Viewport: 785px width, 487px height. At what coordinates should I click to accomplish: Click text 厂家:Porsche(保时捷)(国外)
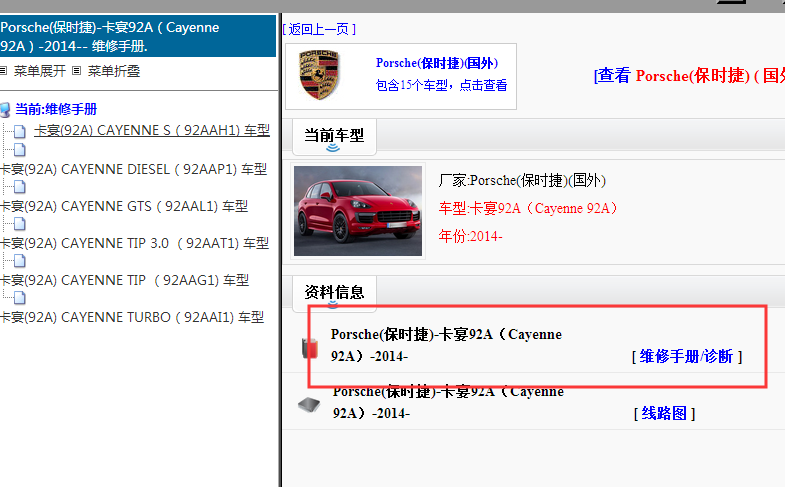tap(522, 180)
